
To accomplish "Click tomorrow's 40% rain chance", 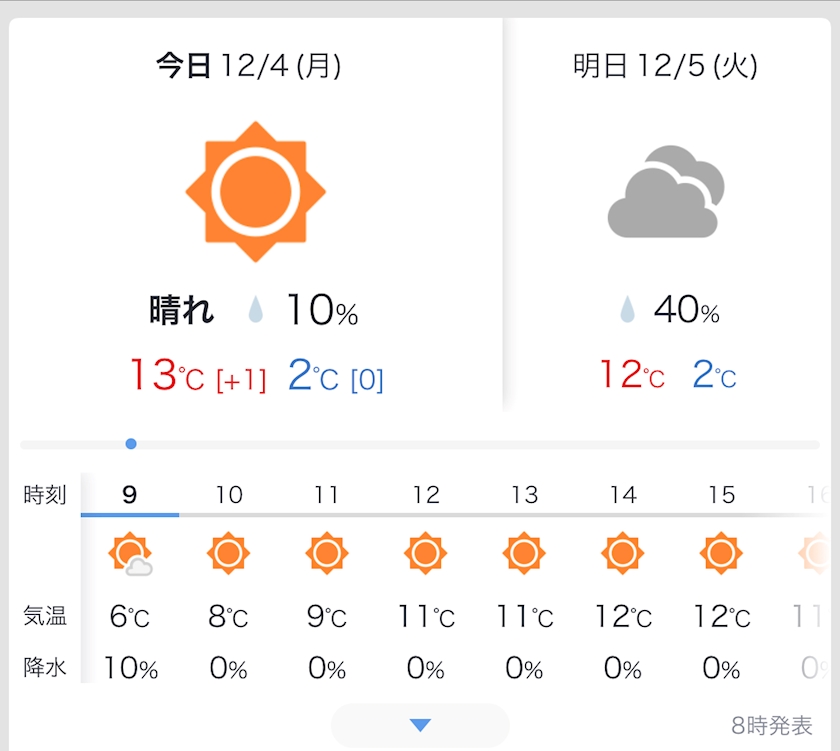I will click(x=686, y=311).
